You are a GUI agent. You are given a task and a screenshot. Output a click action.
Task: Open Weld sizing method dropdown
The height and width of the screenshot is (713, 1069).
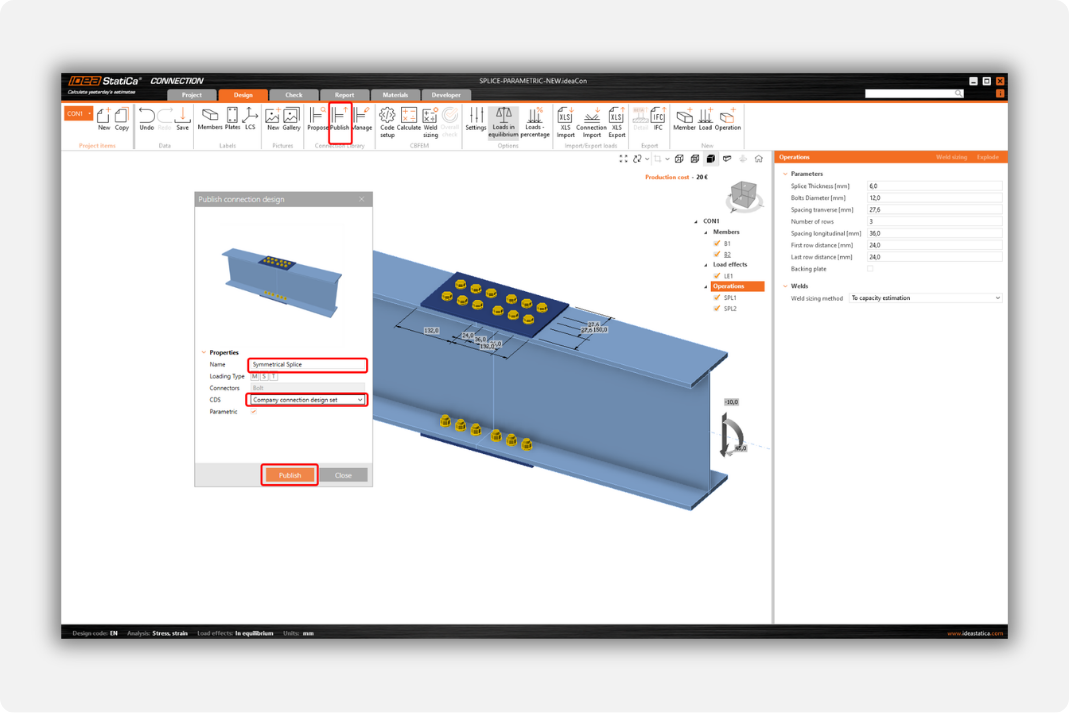tap(925, 298)
